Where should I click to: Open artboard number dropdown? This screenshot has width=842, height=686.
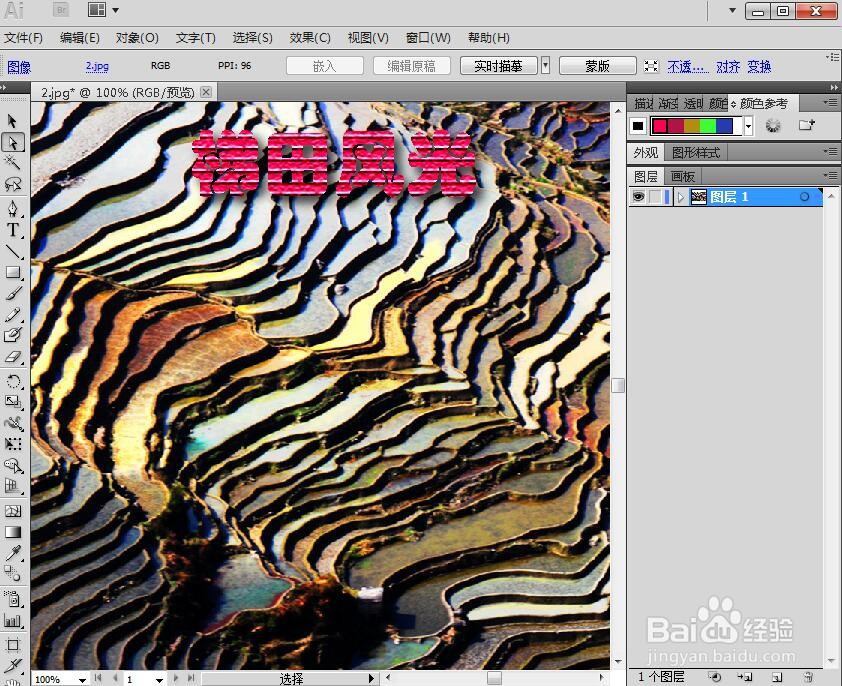159,680
